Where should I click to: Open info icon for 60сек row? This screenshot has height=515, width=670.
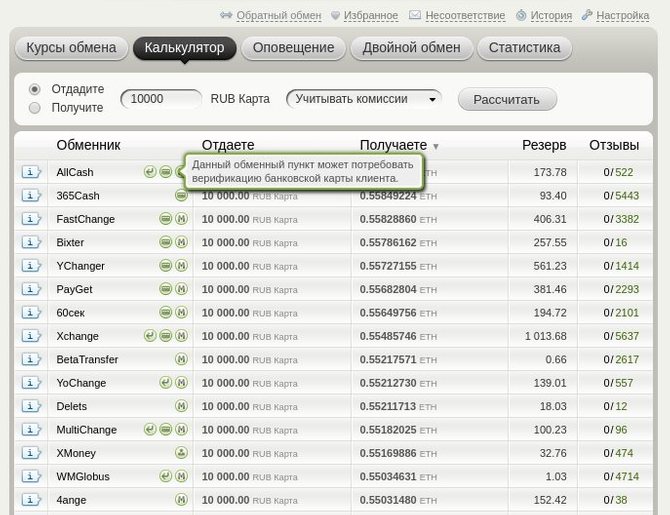coord(31,313)
